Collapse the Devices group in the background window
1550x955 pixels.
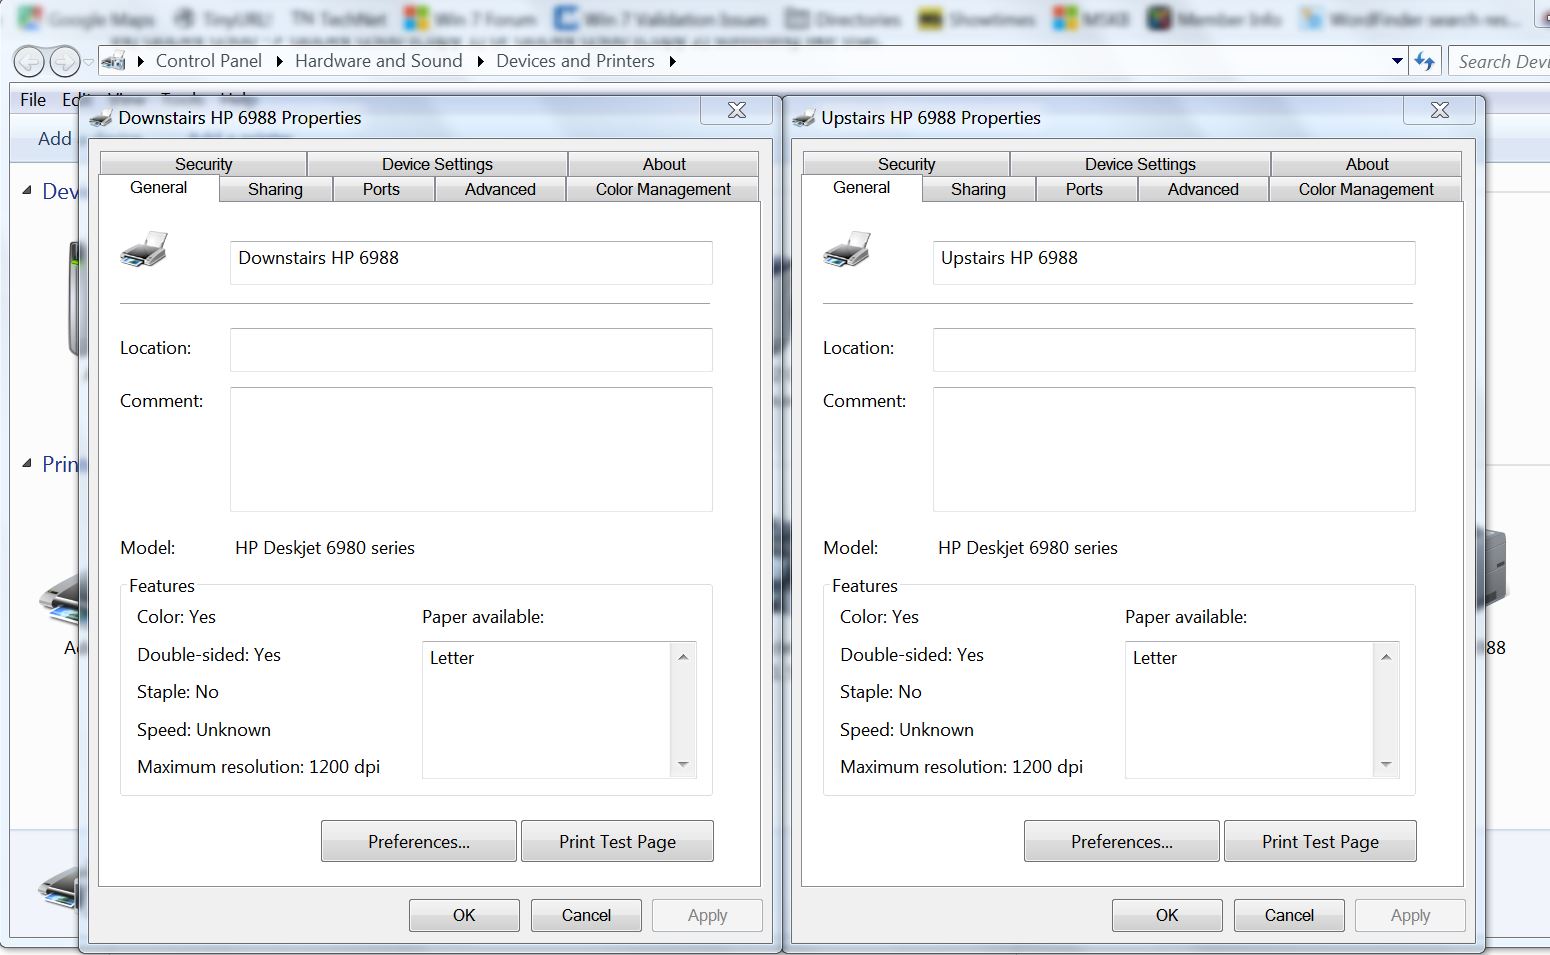click(27, 190)
